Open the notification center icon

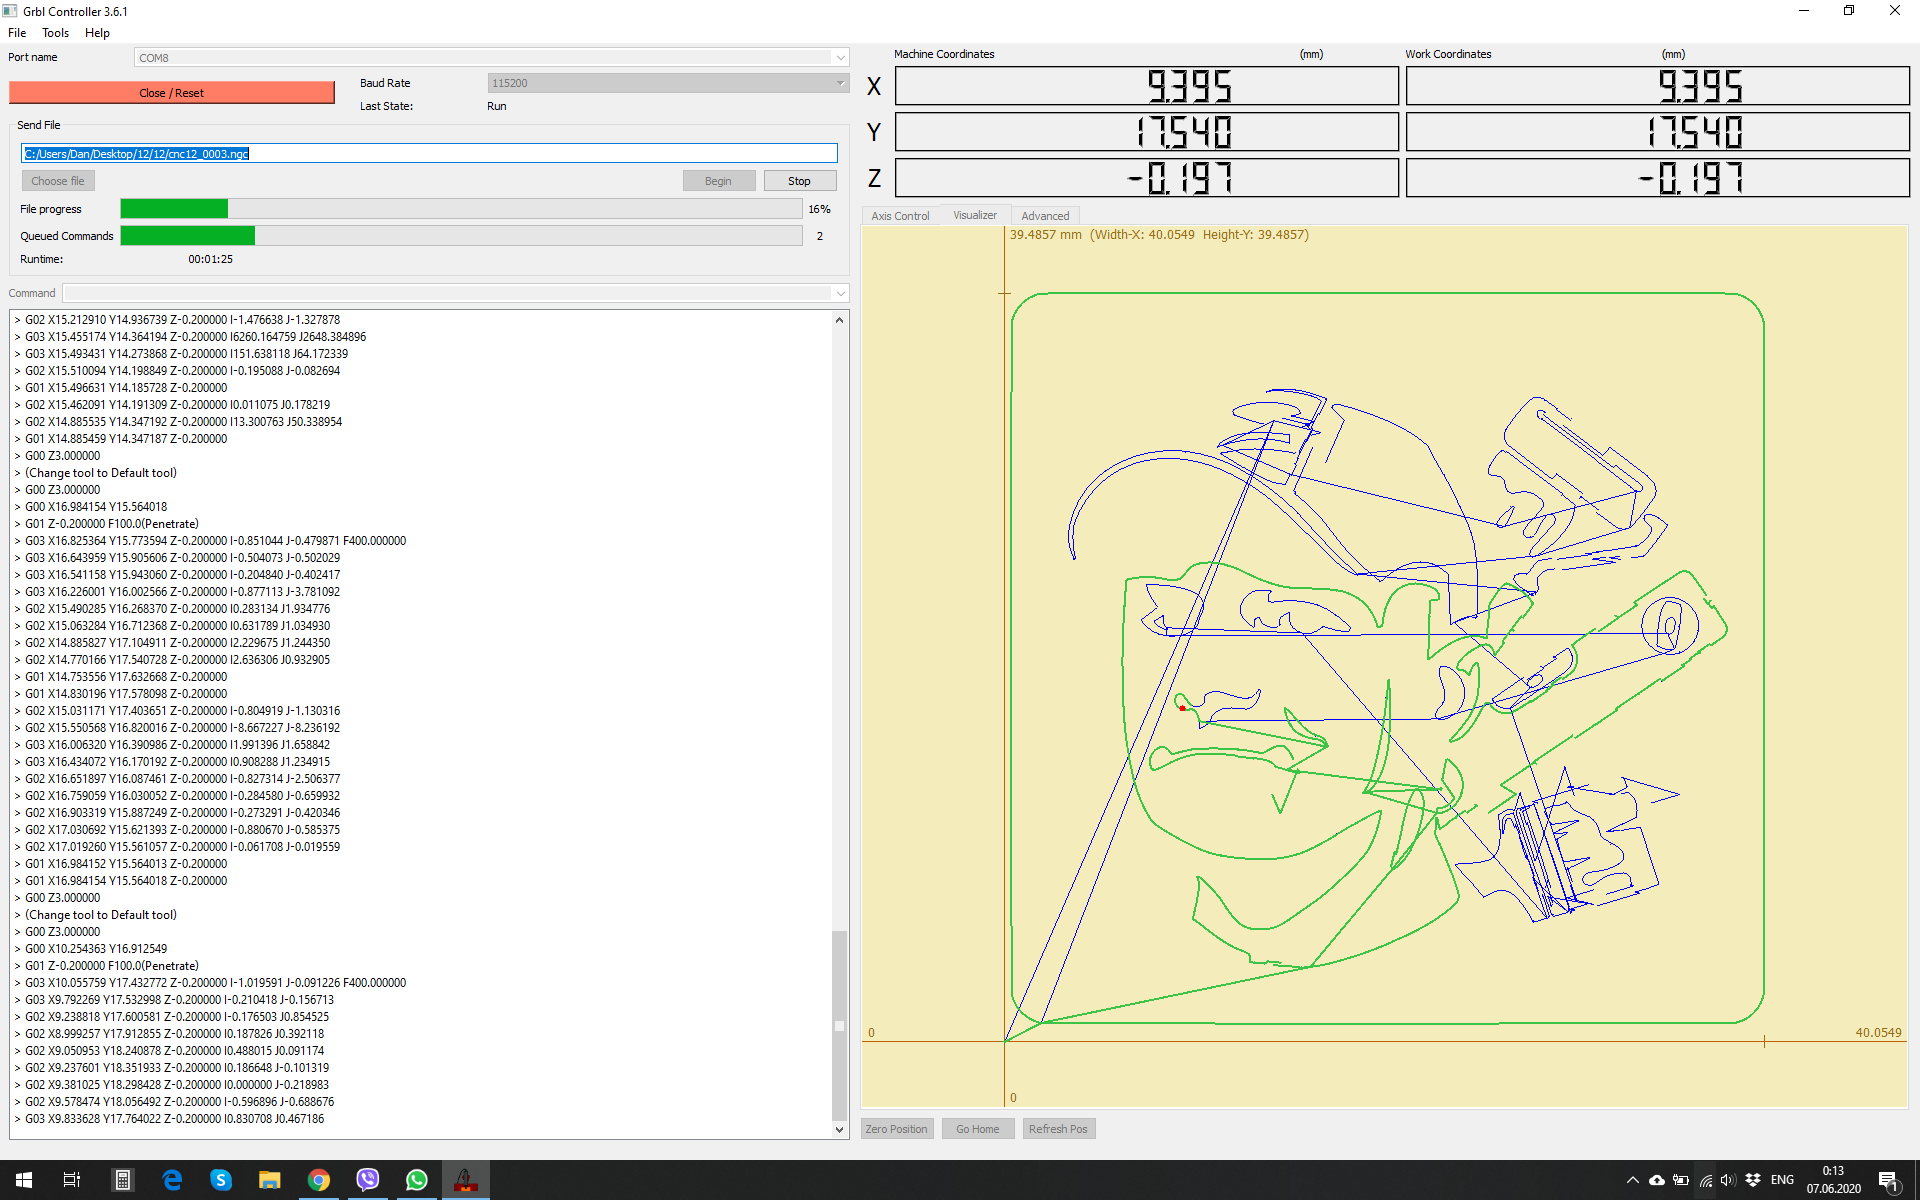coord(1888,1180)
